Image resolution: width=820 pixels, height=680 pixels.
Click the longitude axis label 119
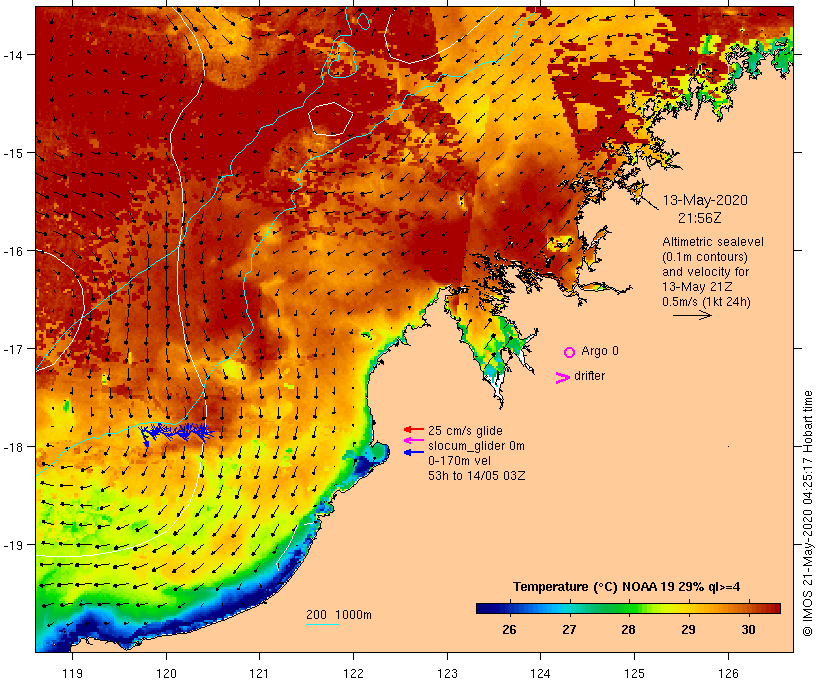72,673
